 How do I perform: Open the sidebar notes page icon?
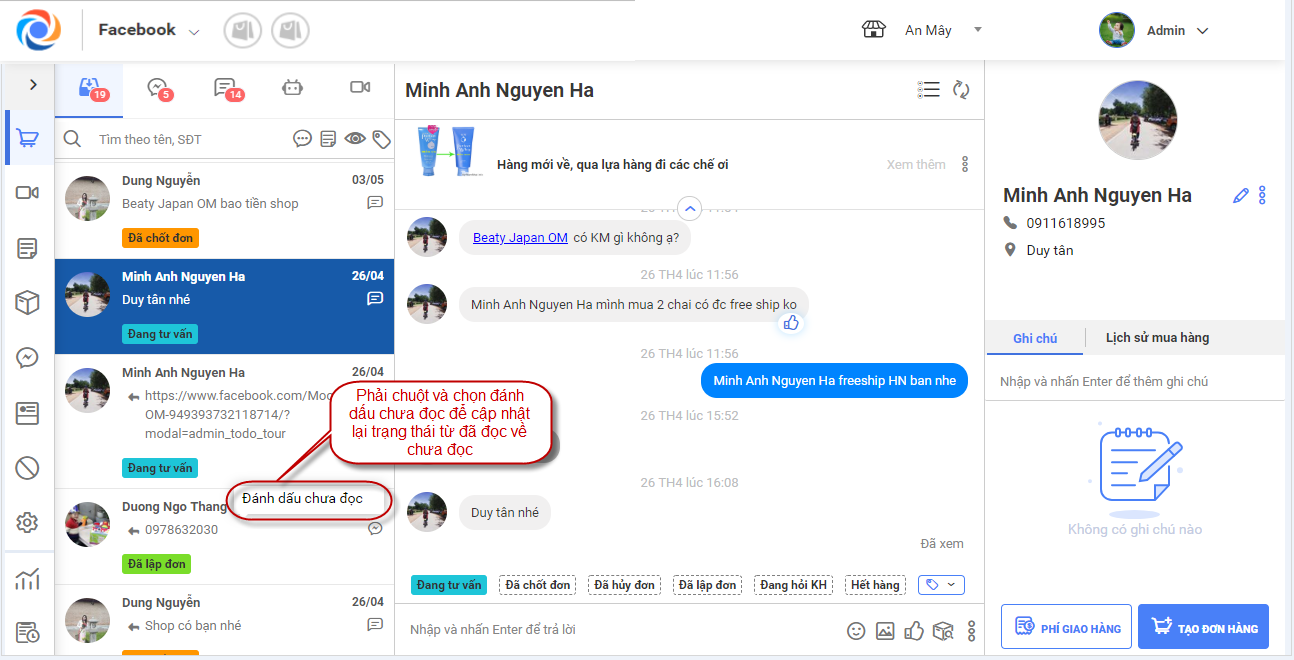[x=28, y=248]
